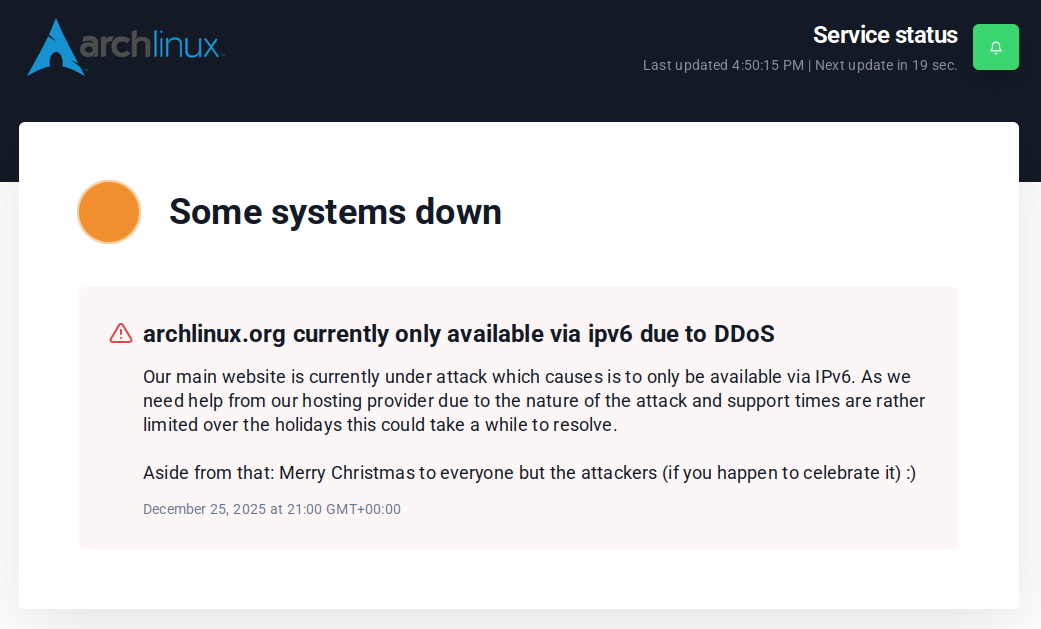The height and width of the screenshot is (629, 1041).
Task: Click the "Our main website" paragraph opening
Action: click(207, 377)
